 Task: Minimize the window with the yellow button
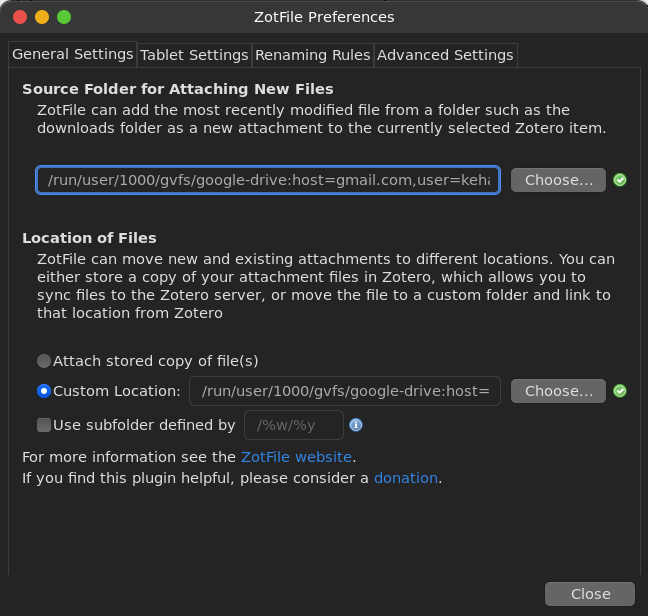(x=42, y=17)
